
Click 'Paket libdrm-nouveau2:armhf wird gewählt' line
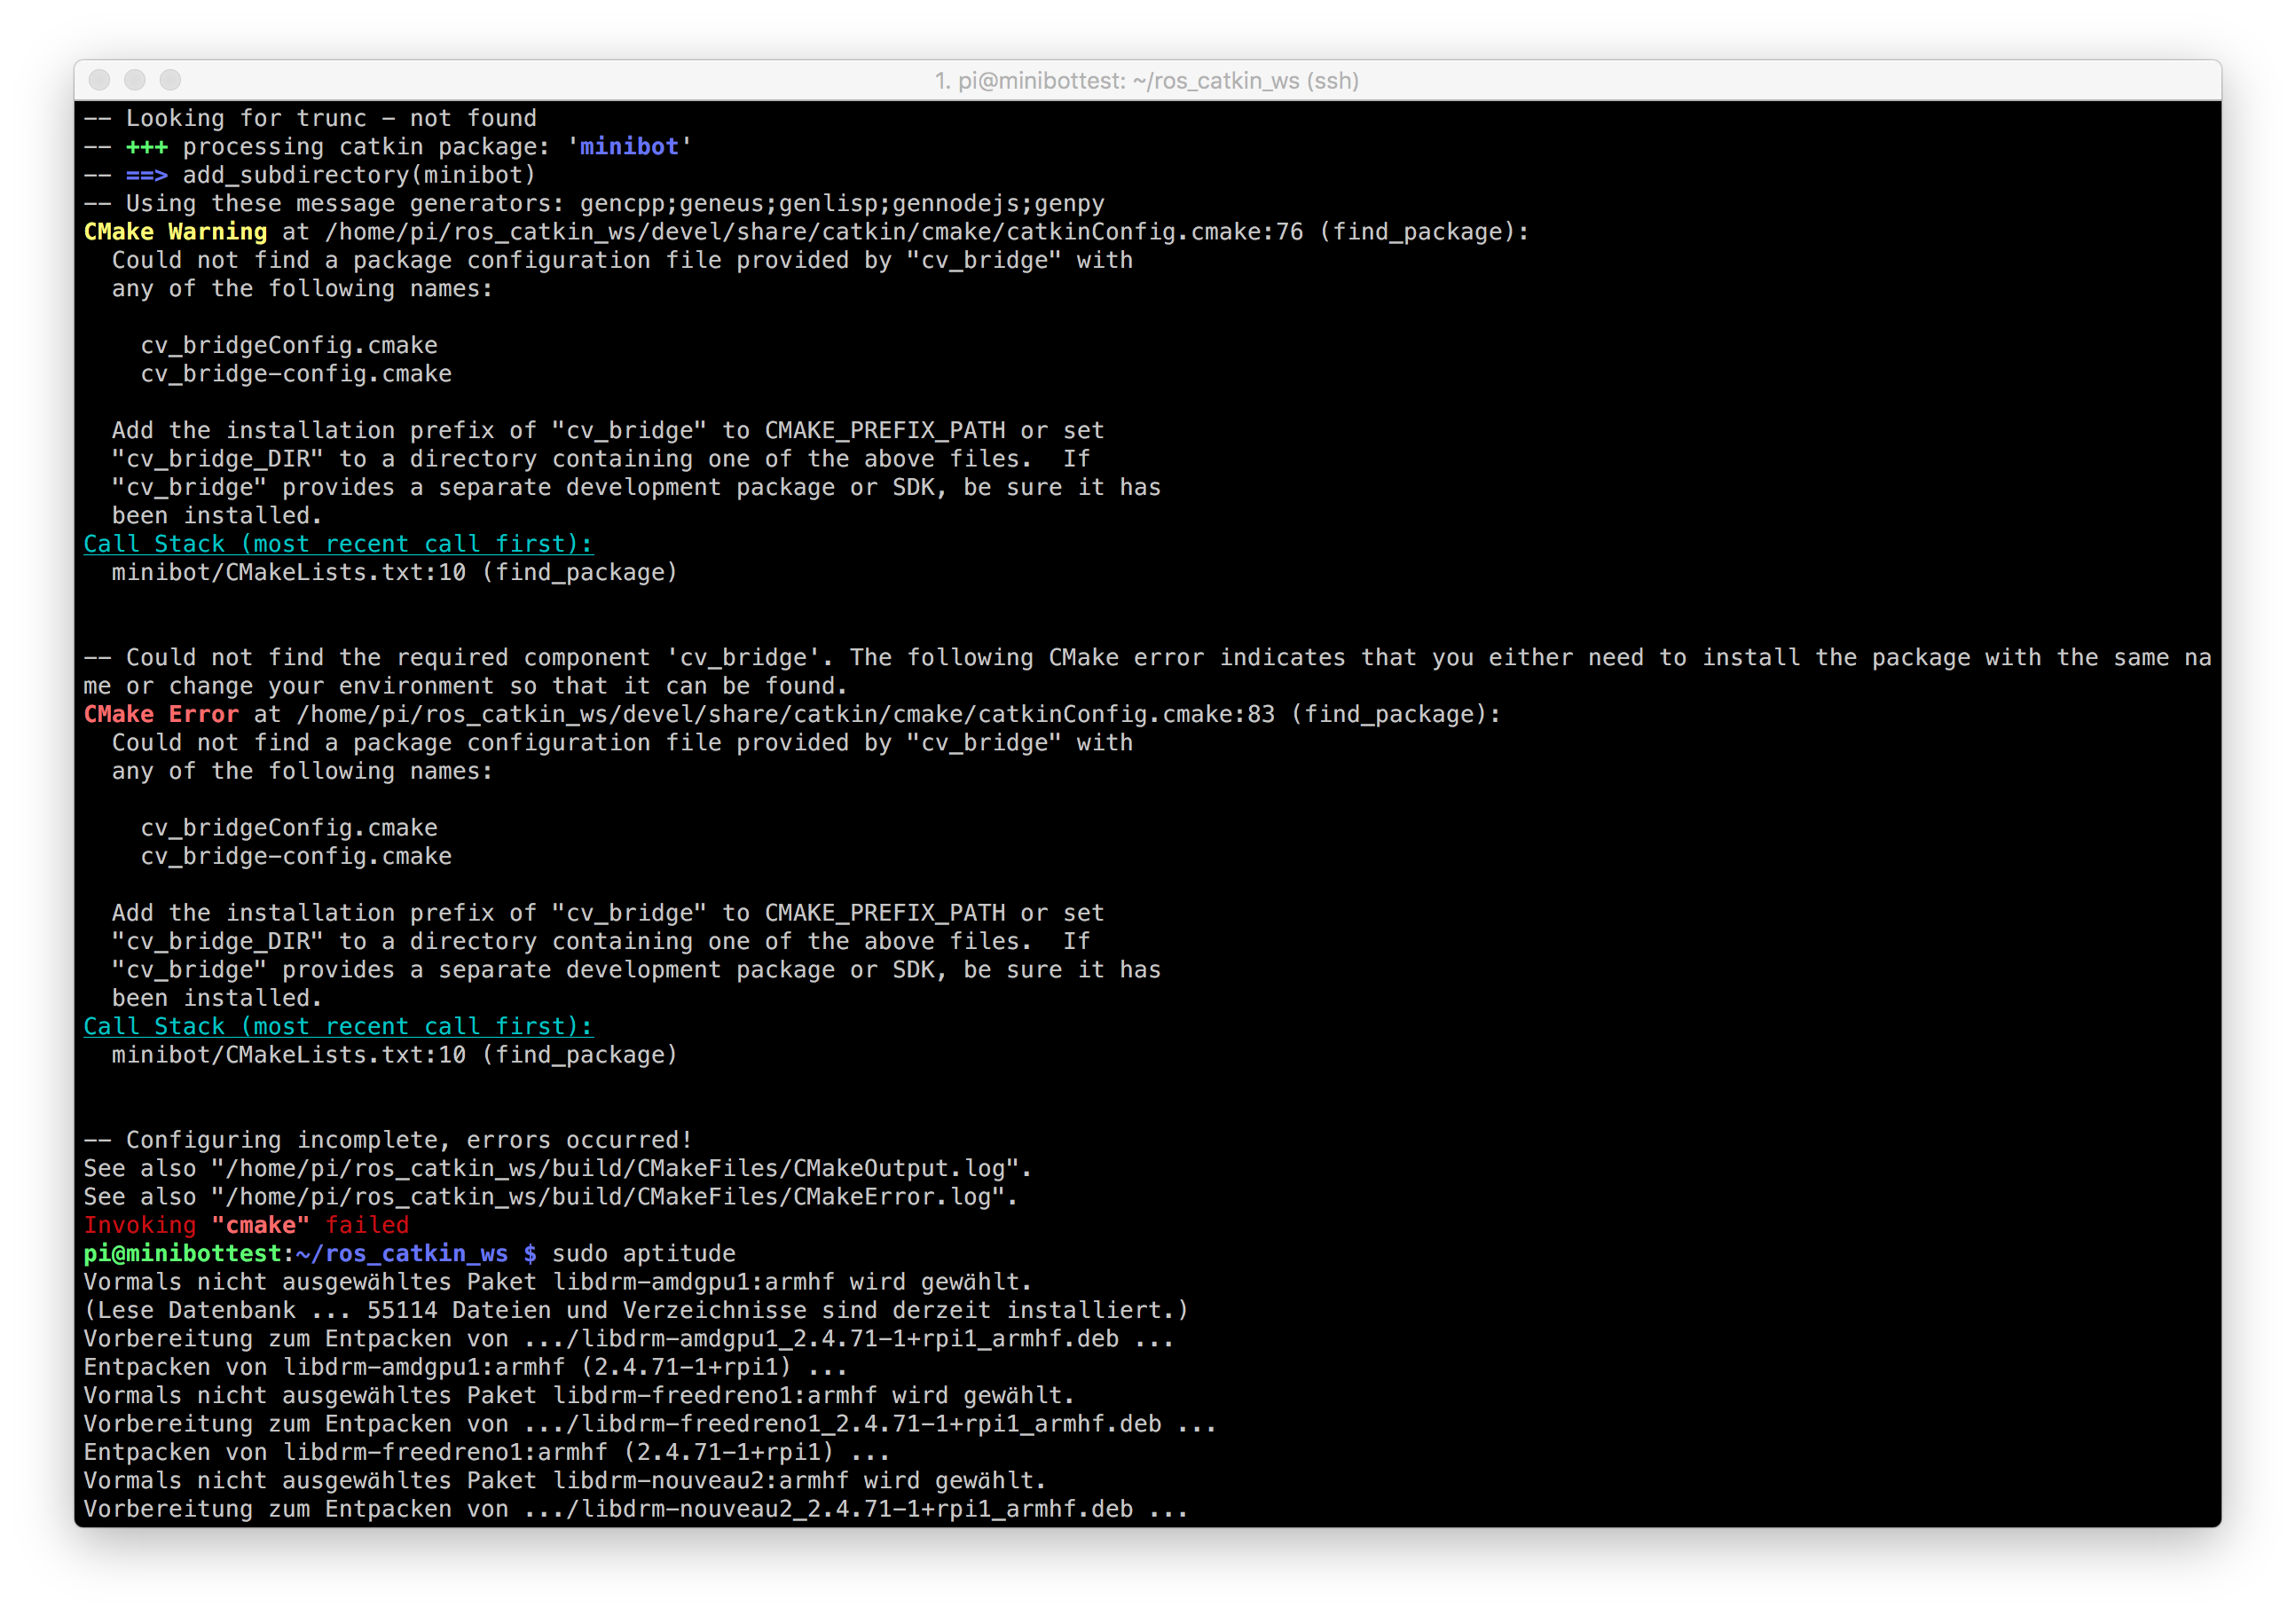pos(565,1481)
